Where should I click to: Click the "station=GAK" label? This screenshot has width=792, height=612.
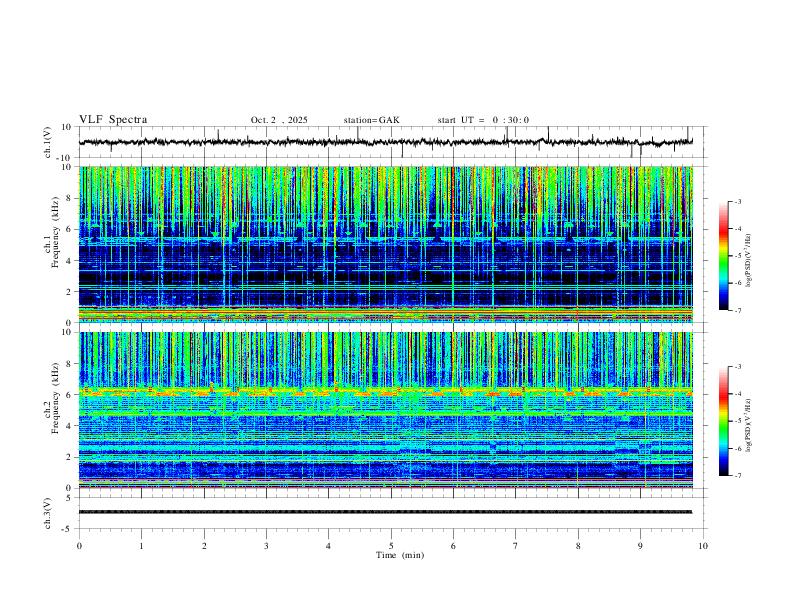click(x=371, y=120)
